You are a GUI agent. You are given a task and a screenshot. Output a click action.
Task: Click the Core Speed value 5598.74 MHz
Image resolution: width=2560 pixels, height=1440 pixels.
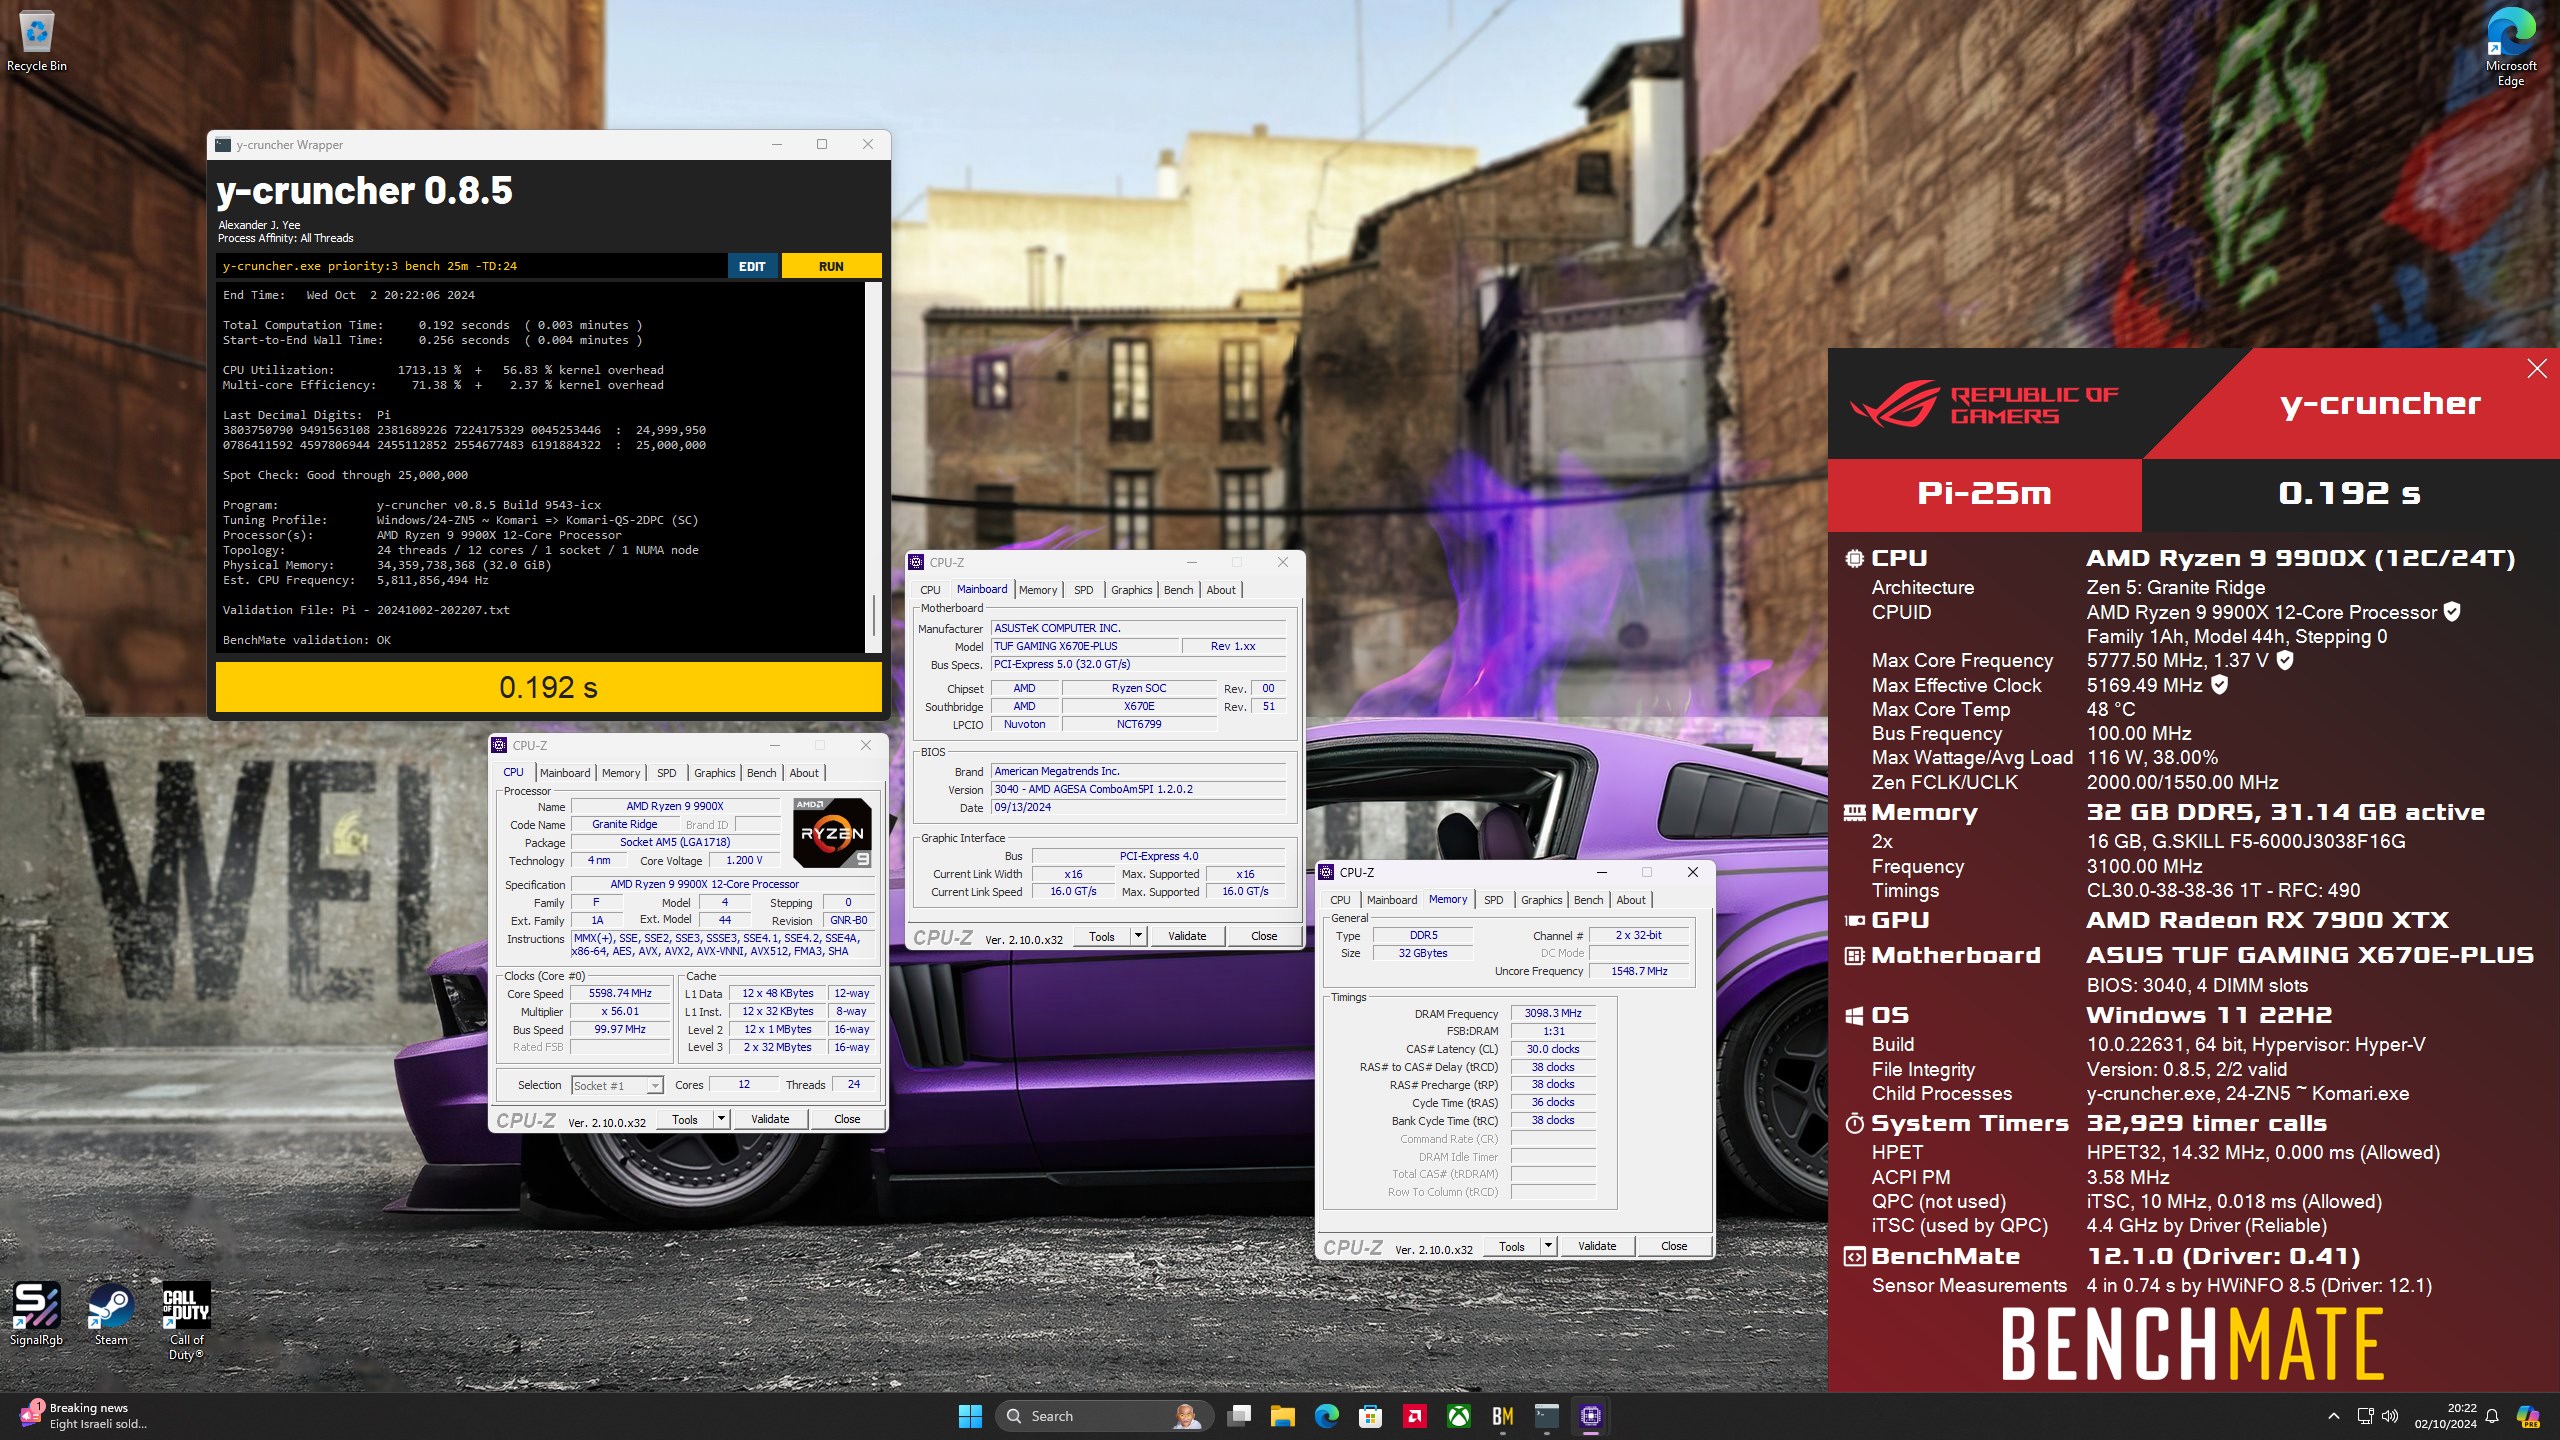[620, 993]
